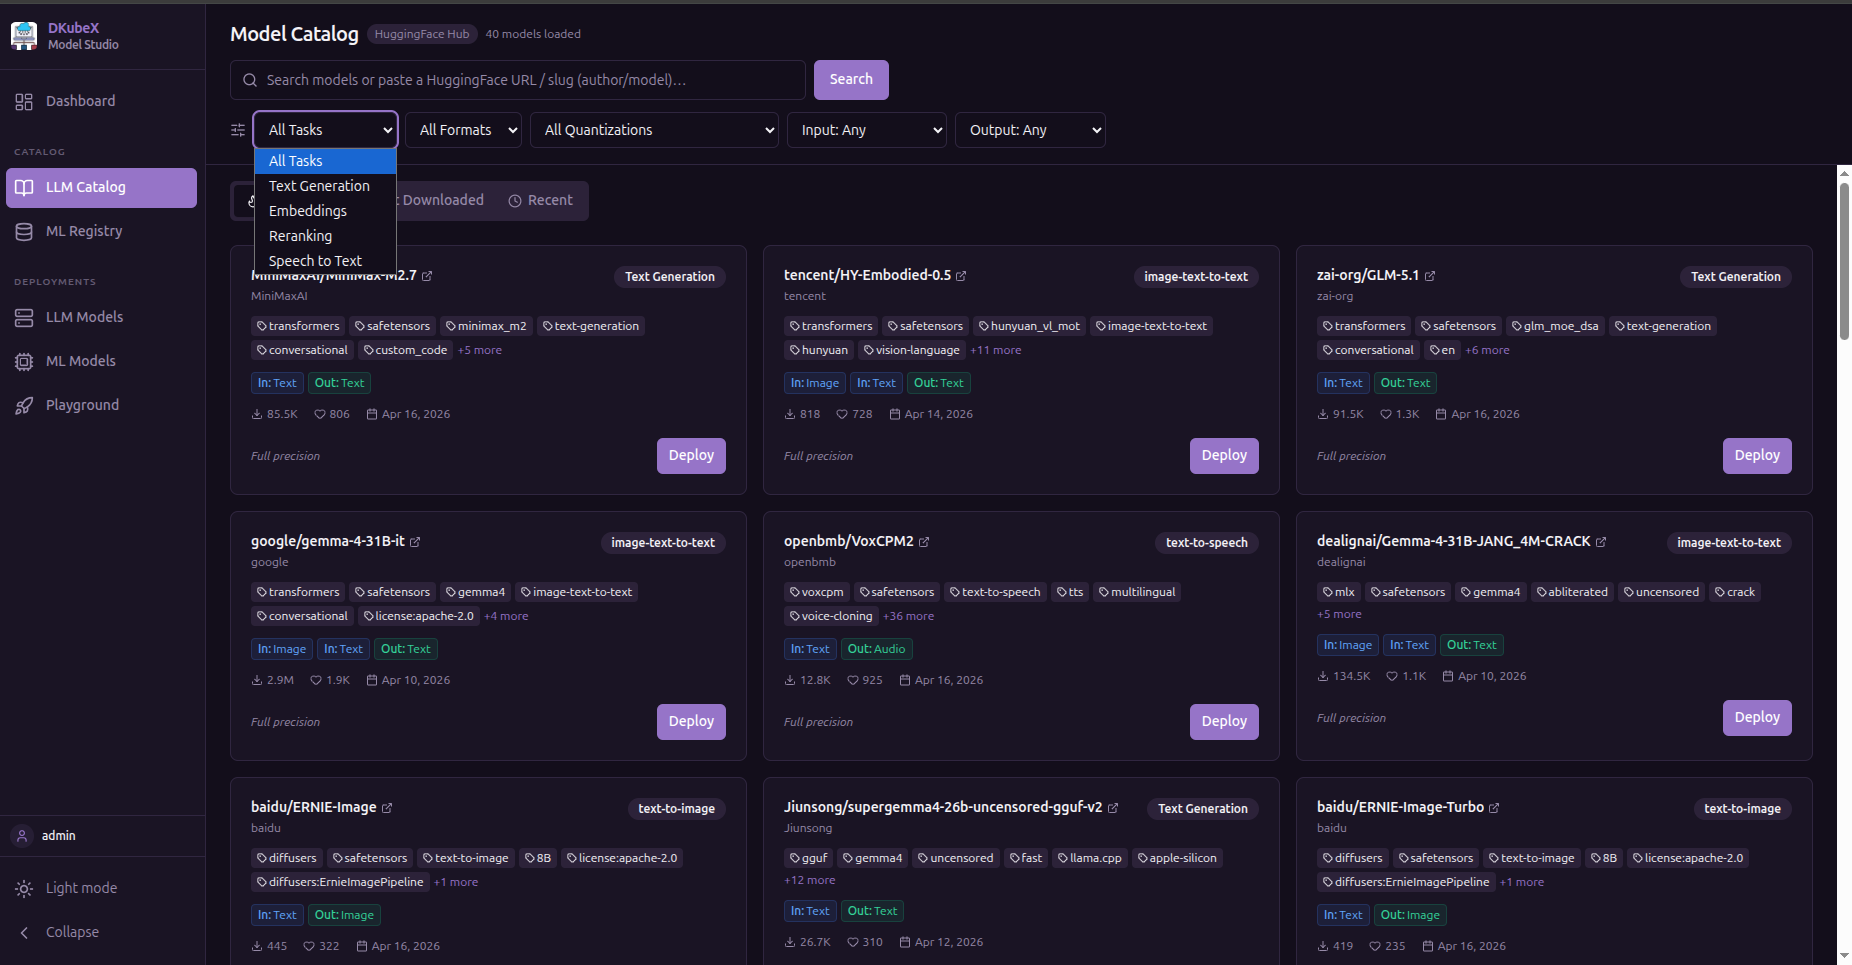
Task: Click the Playground rocket icon
Action: tap(24, 405)
